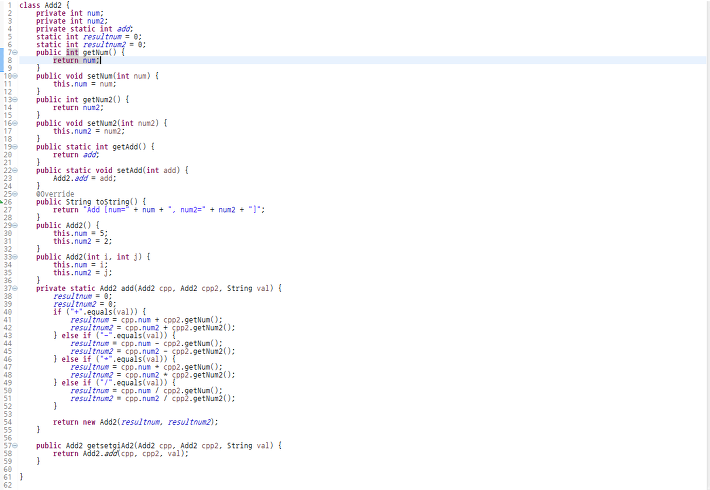Click the highlighted 'int' keyword on line 7
This screenshot has width=710, height=490.
click(72, 52)
